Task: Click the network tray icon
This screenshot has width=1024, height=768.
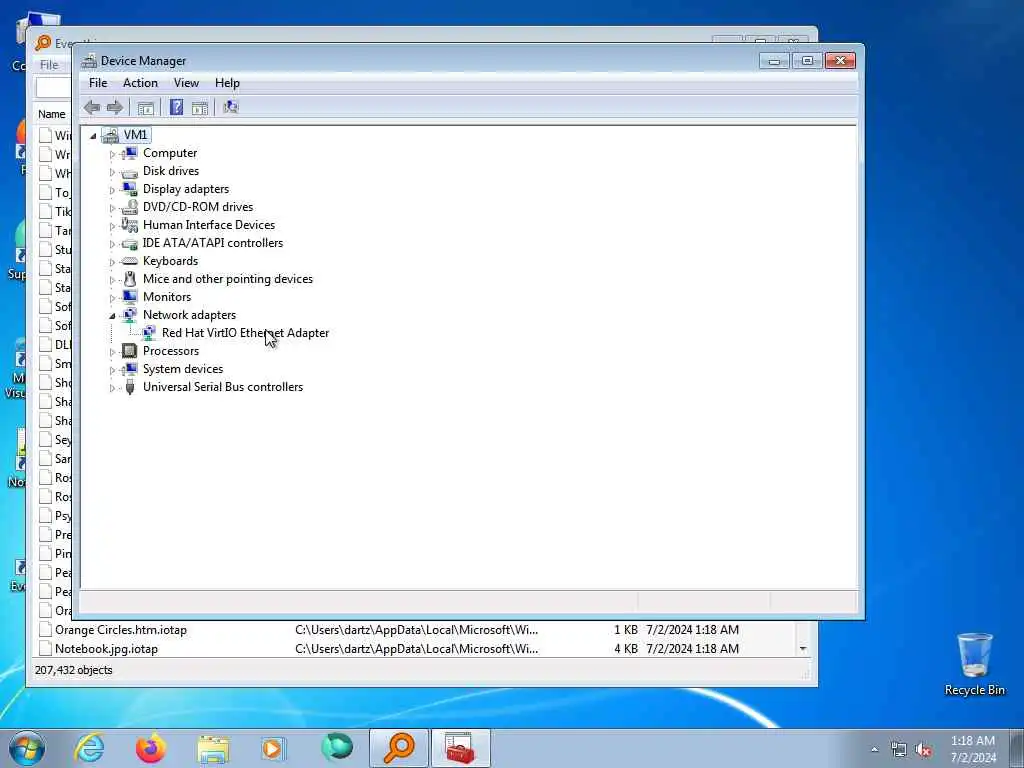Action: pyautogui.click(x=899, y=750)
